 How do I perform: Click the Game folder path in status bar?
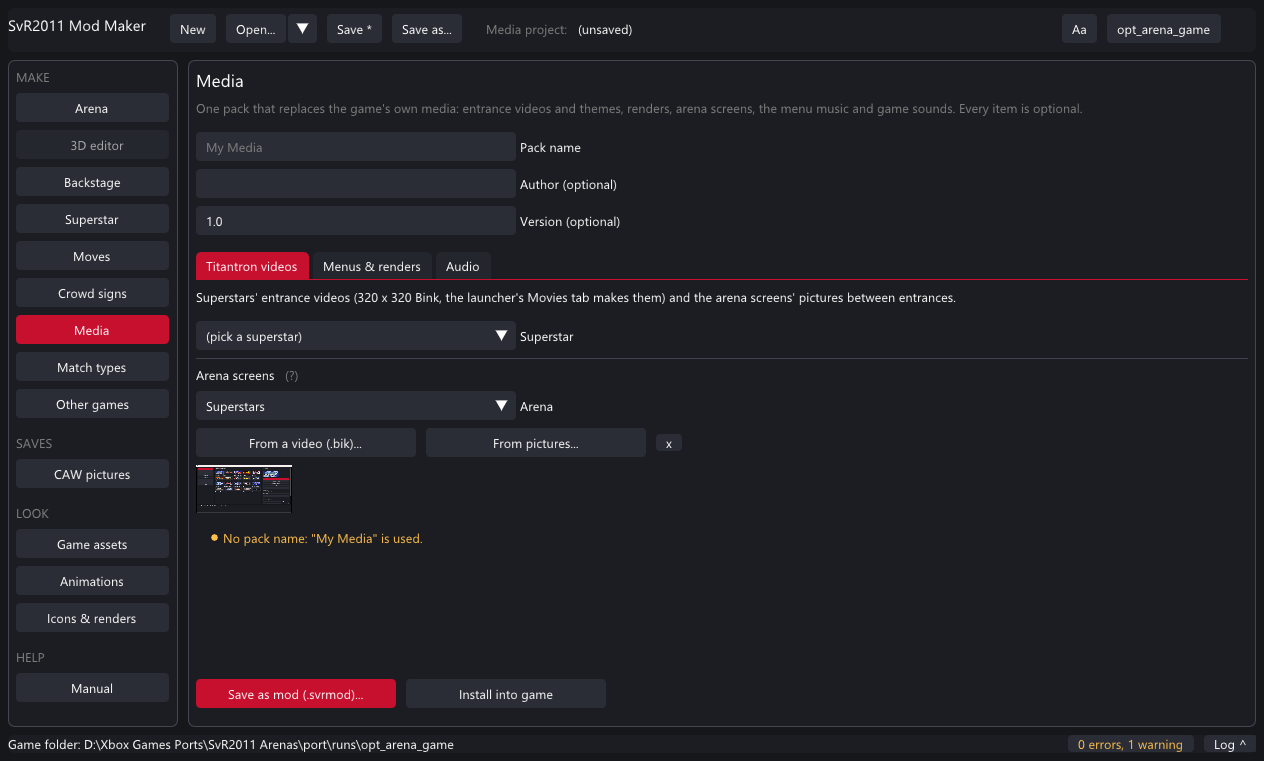[x=231, y=744]
